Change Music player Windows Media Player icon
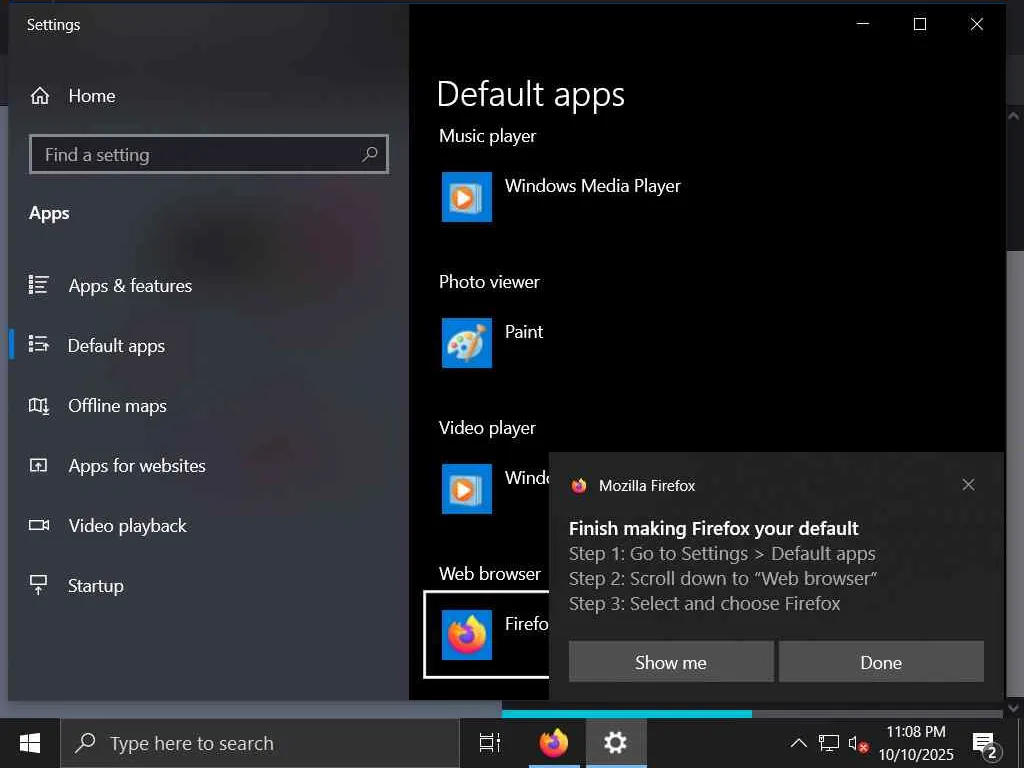1024x768 pixels. [466, 197]
